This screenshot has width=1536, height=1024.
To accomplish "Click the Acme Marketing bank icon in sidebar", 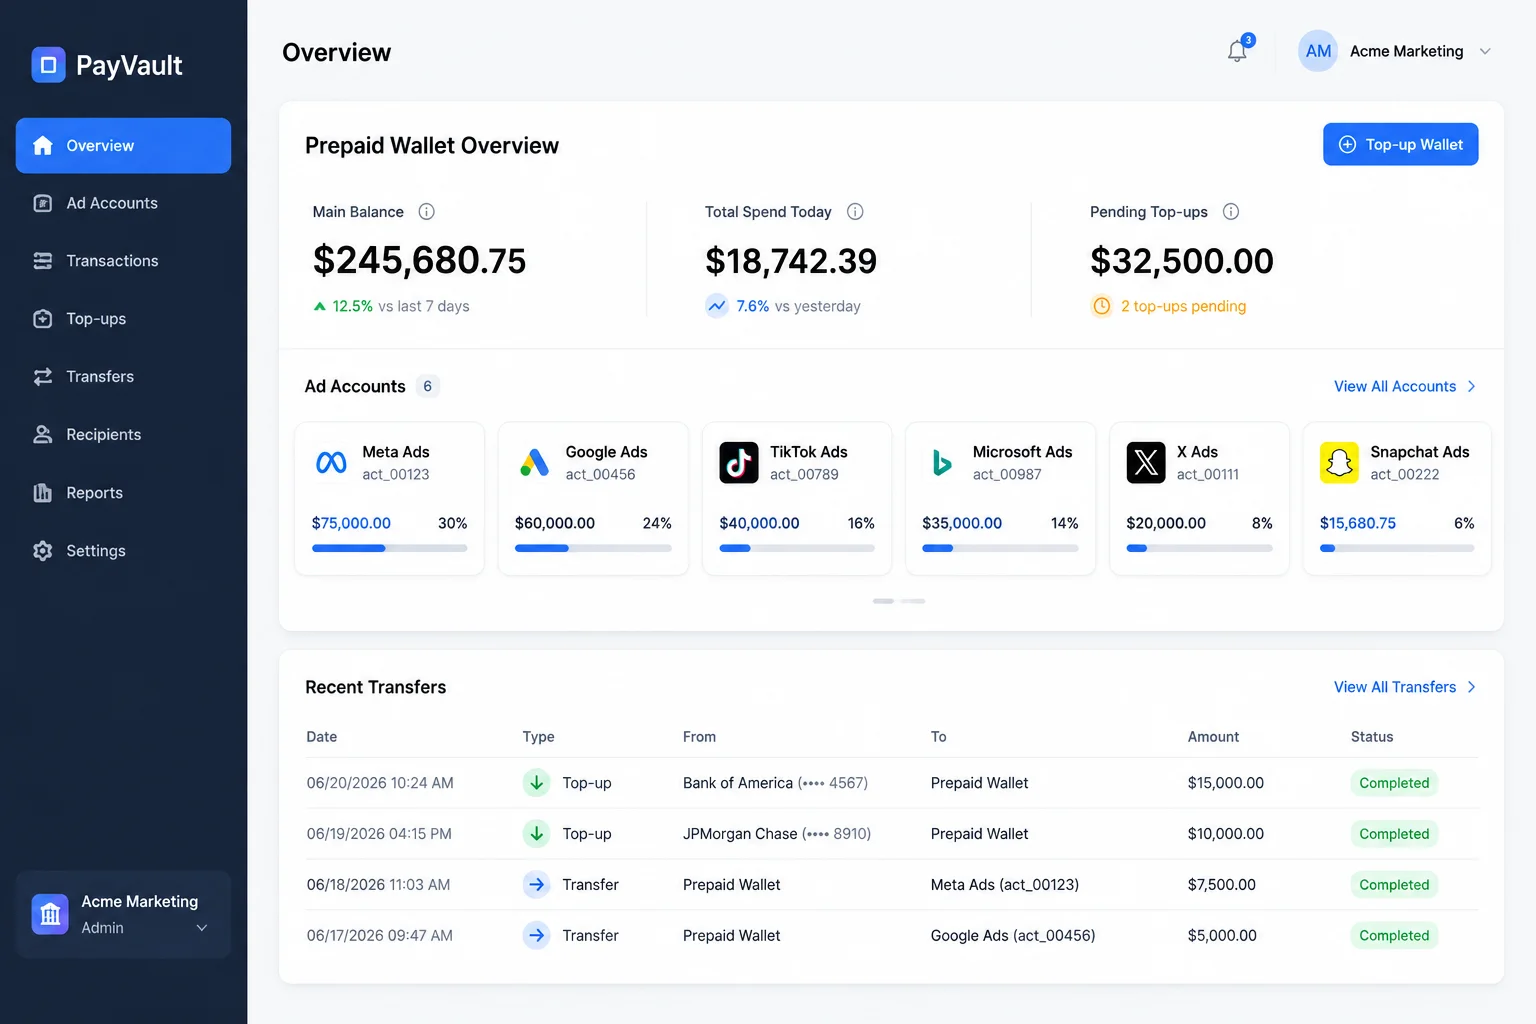I will coord(50,914).
